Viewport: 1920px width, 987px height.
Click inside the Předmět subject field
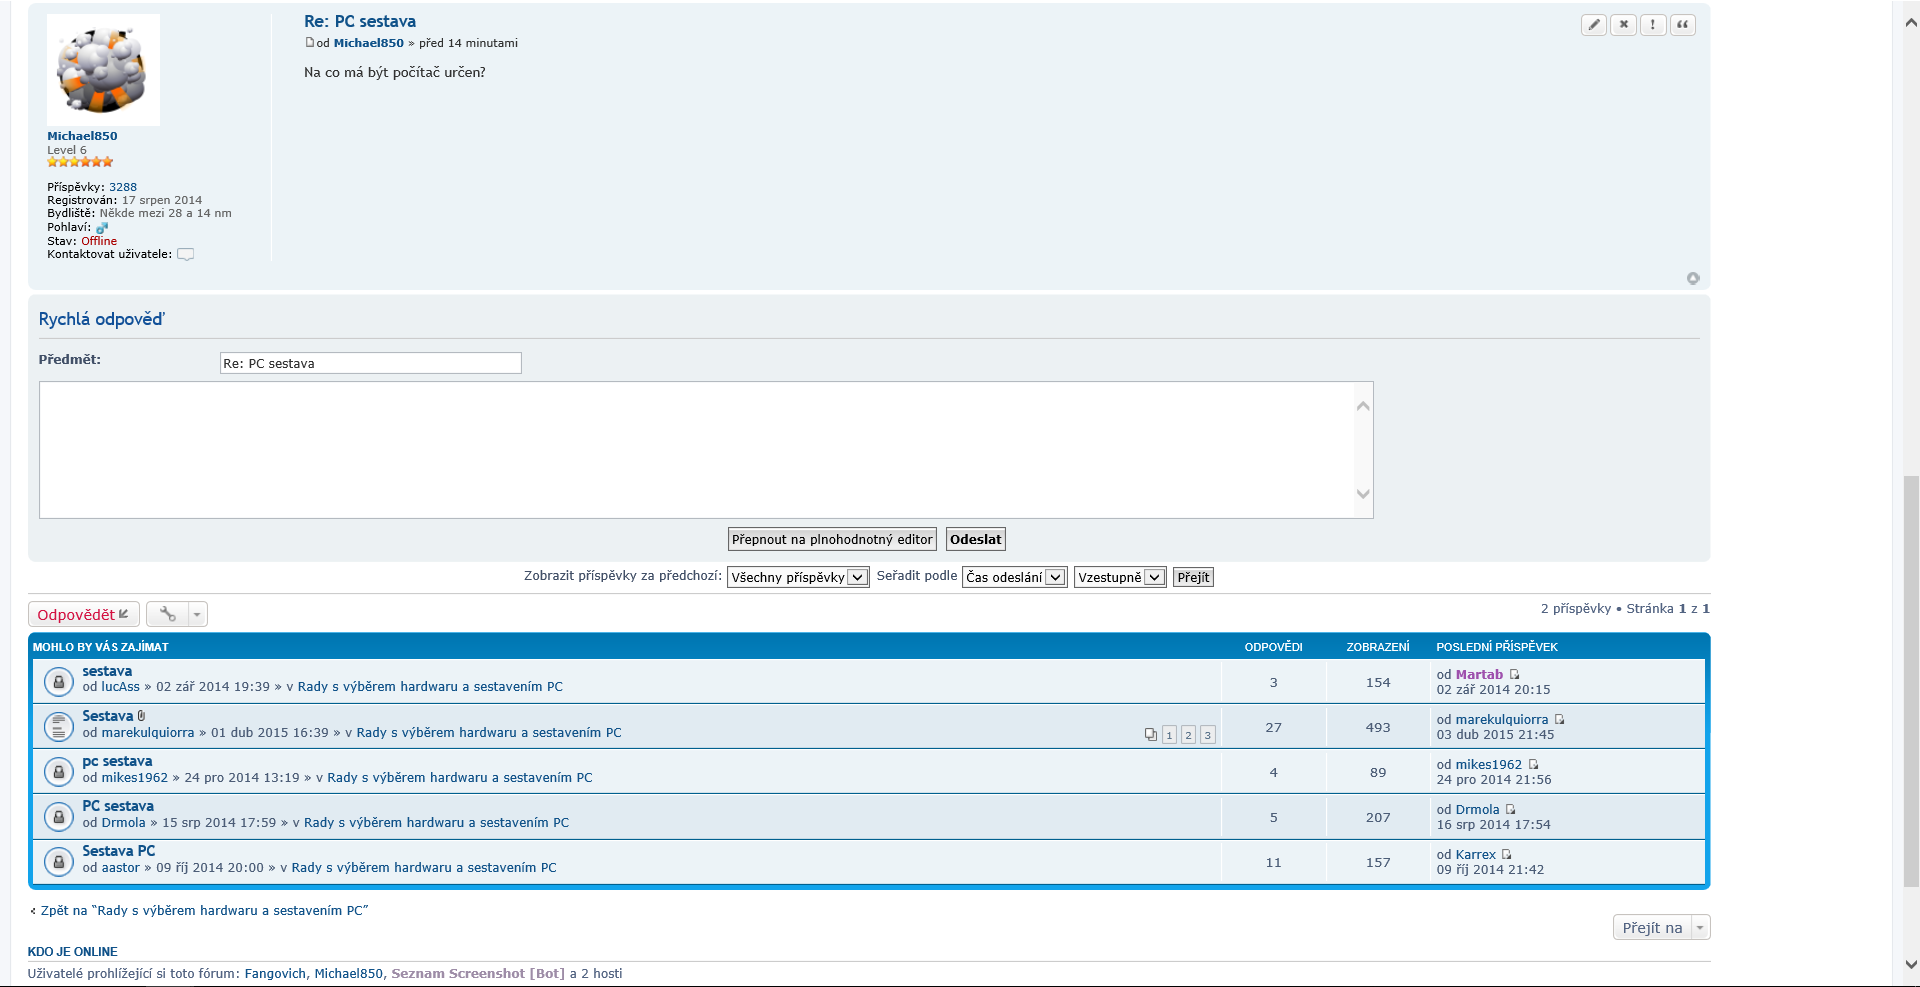(x=370, y=364)
